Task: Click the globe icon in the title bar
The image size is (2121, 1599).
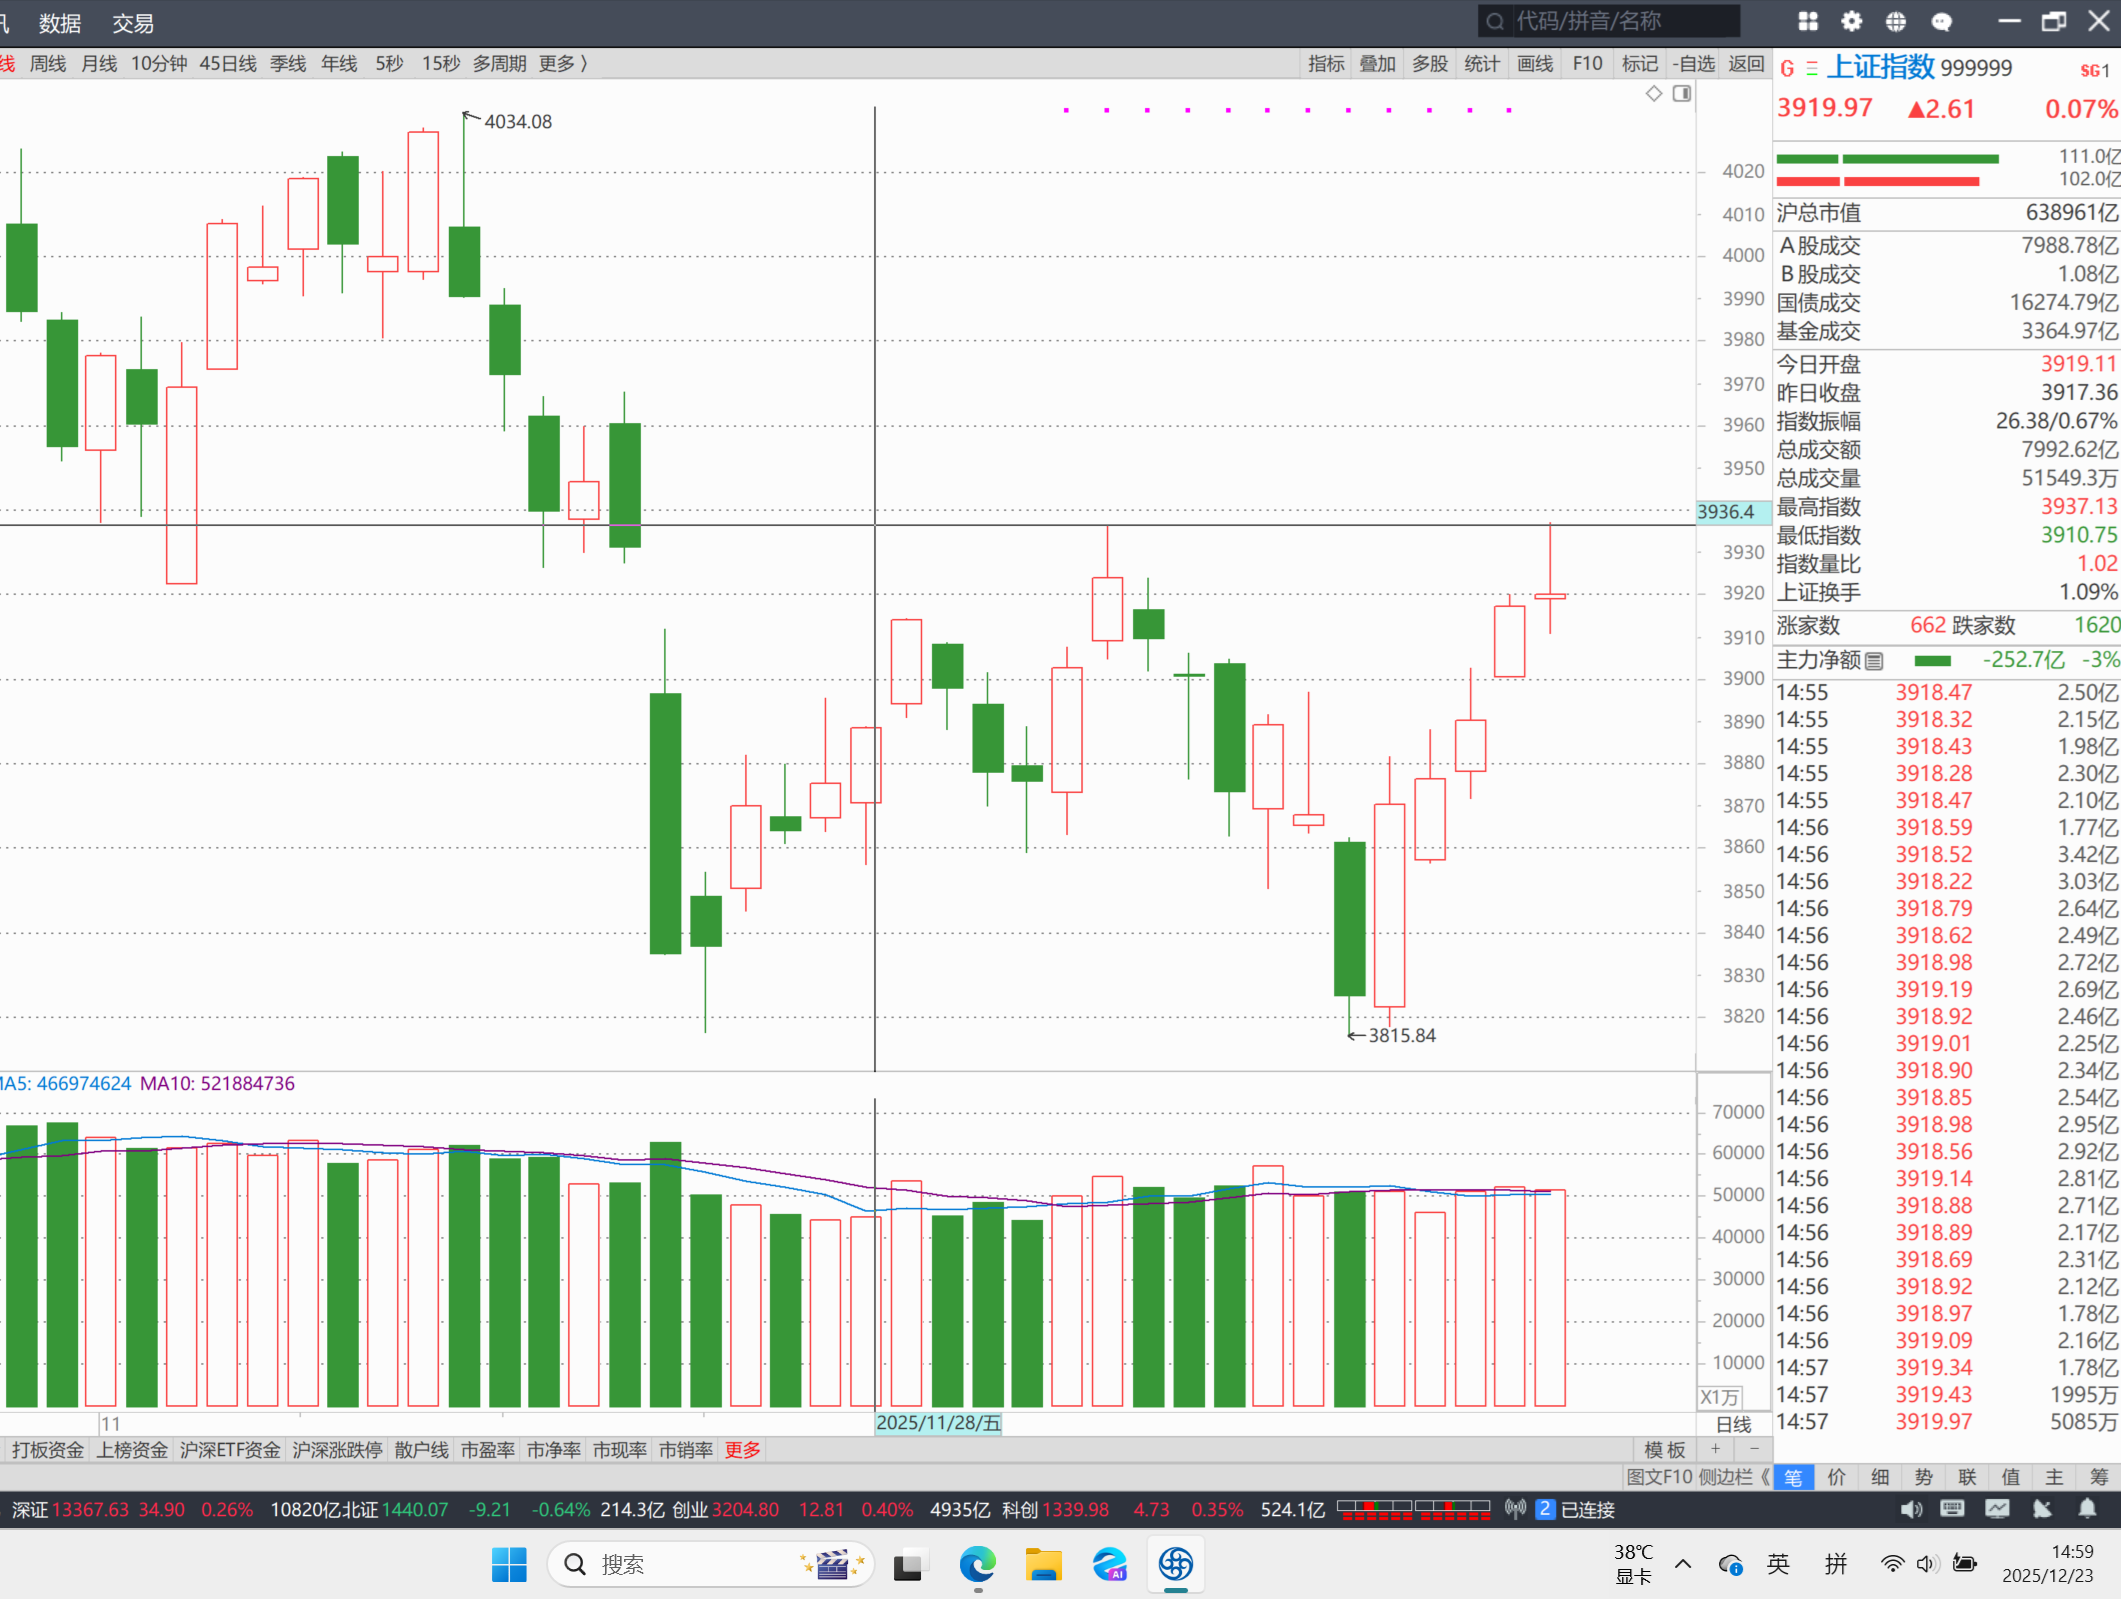Action: coord(1896,21)
